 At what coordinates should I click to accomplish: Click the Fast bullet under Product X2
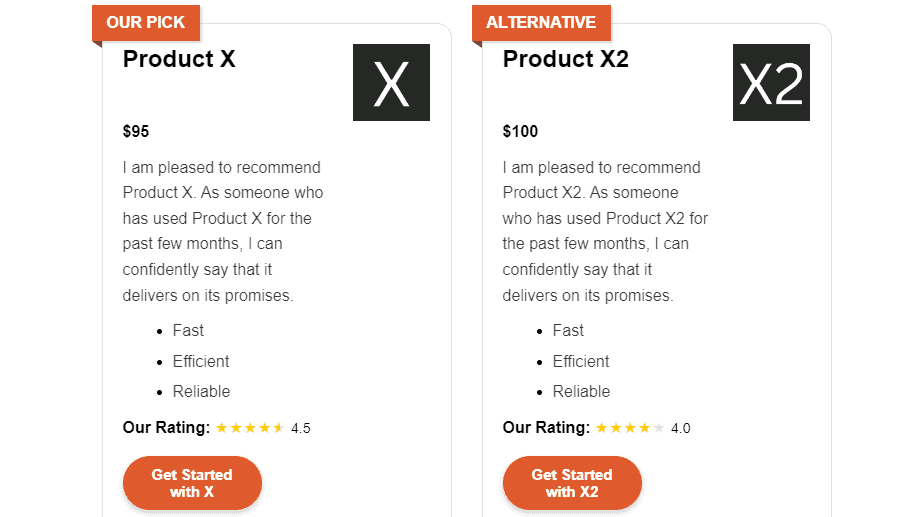tap(568, 330)
